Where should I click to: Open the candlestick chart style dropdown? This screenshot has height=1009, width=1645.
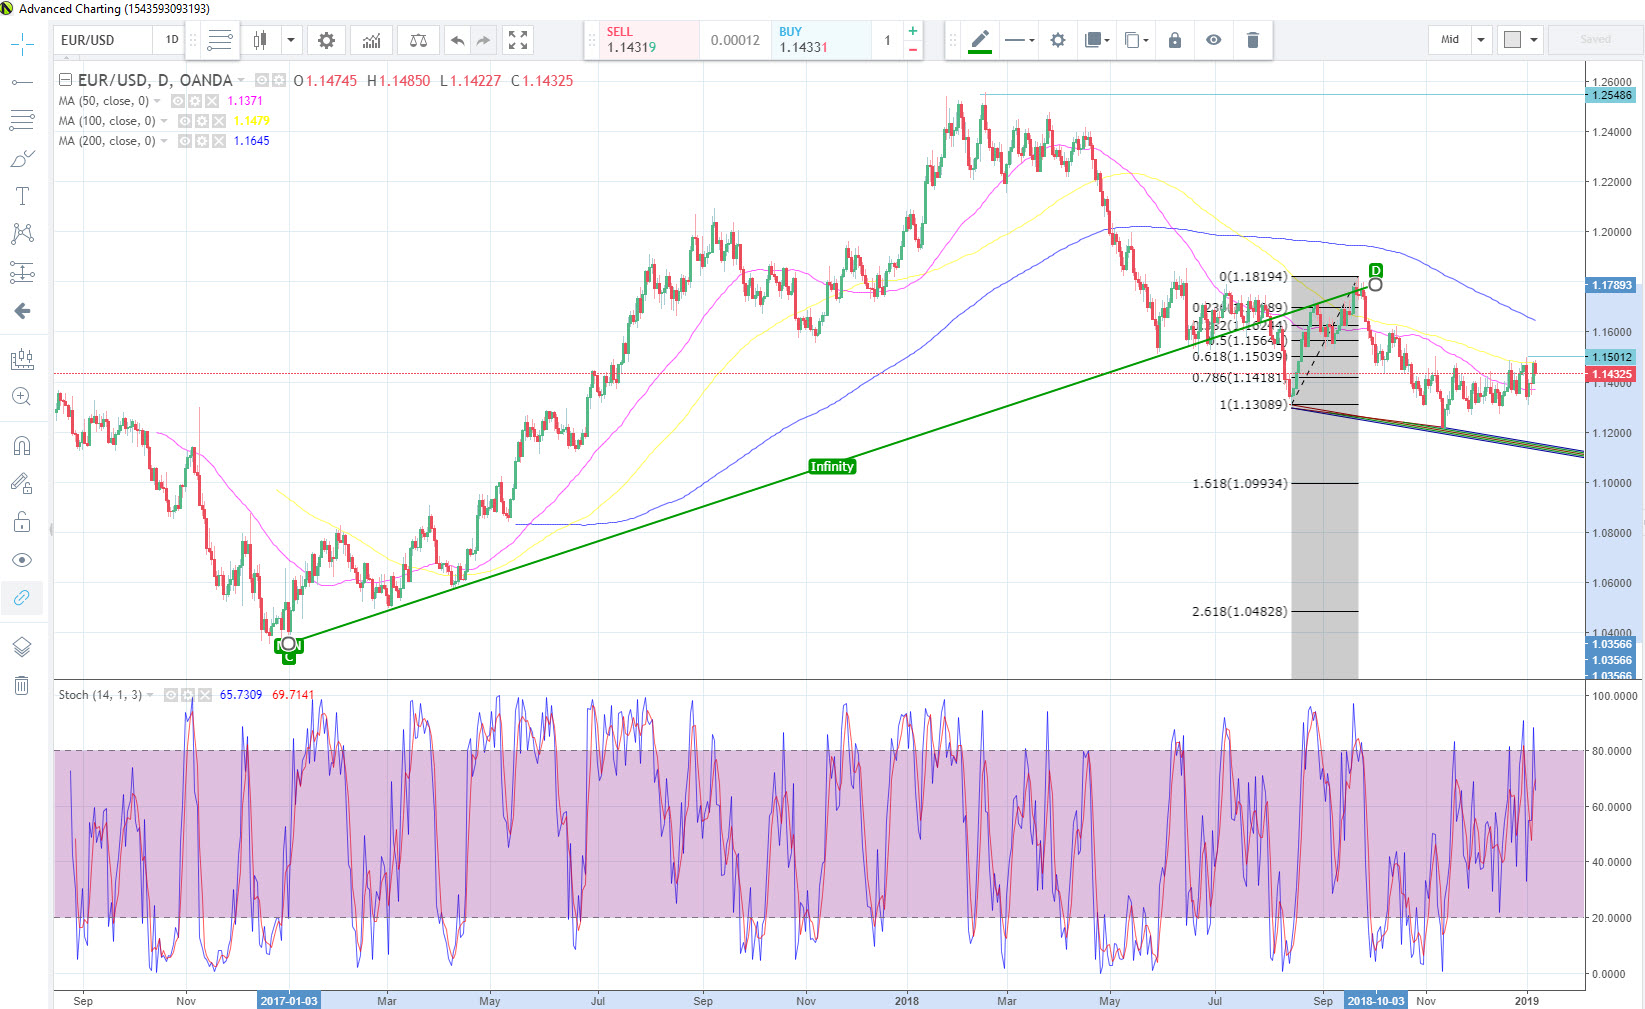coord(291,40)
